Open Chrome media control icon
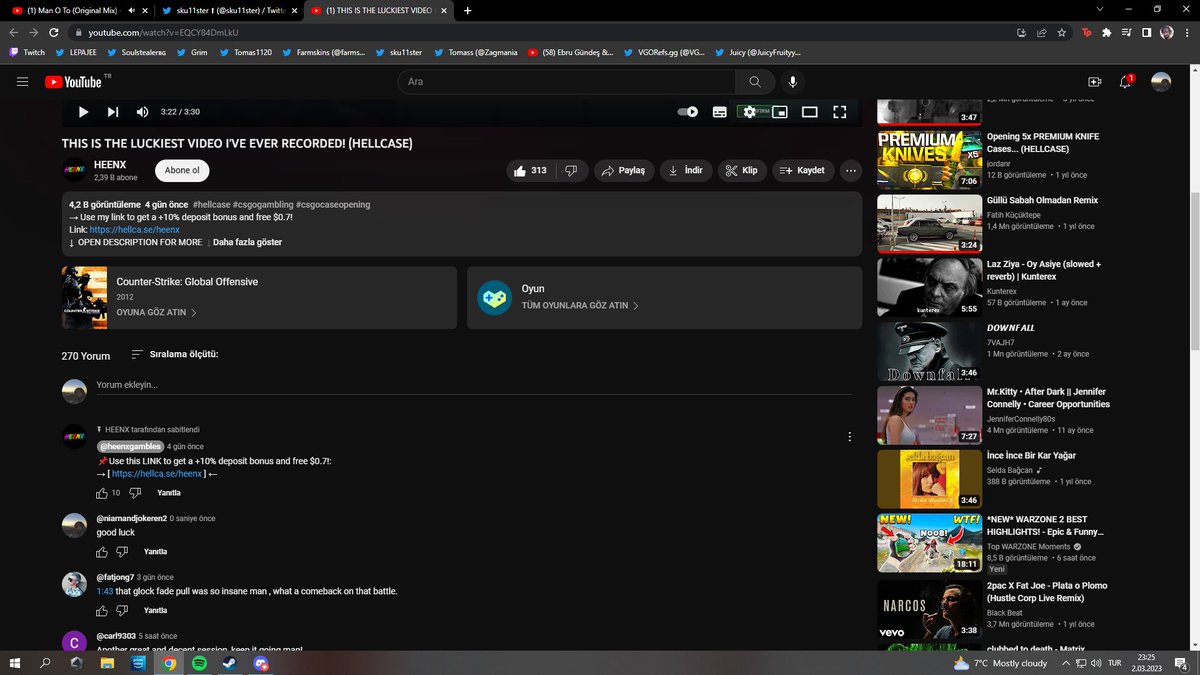 tap(1127, 32)
